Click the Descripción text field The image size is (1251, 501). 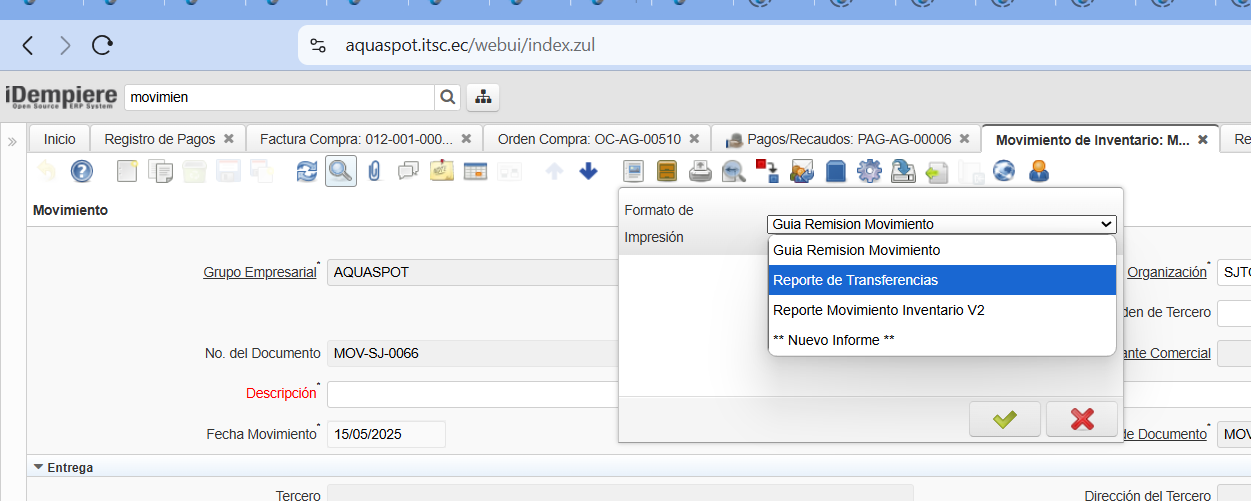coord(472,394)
